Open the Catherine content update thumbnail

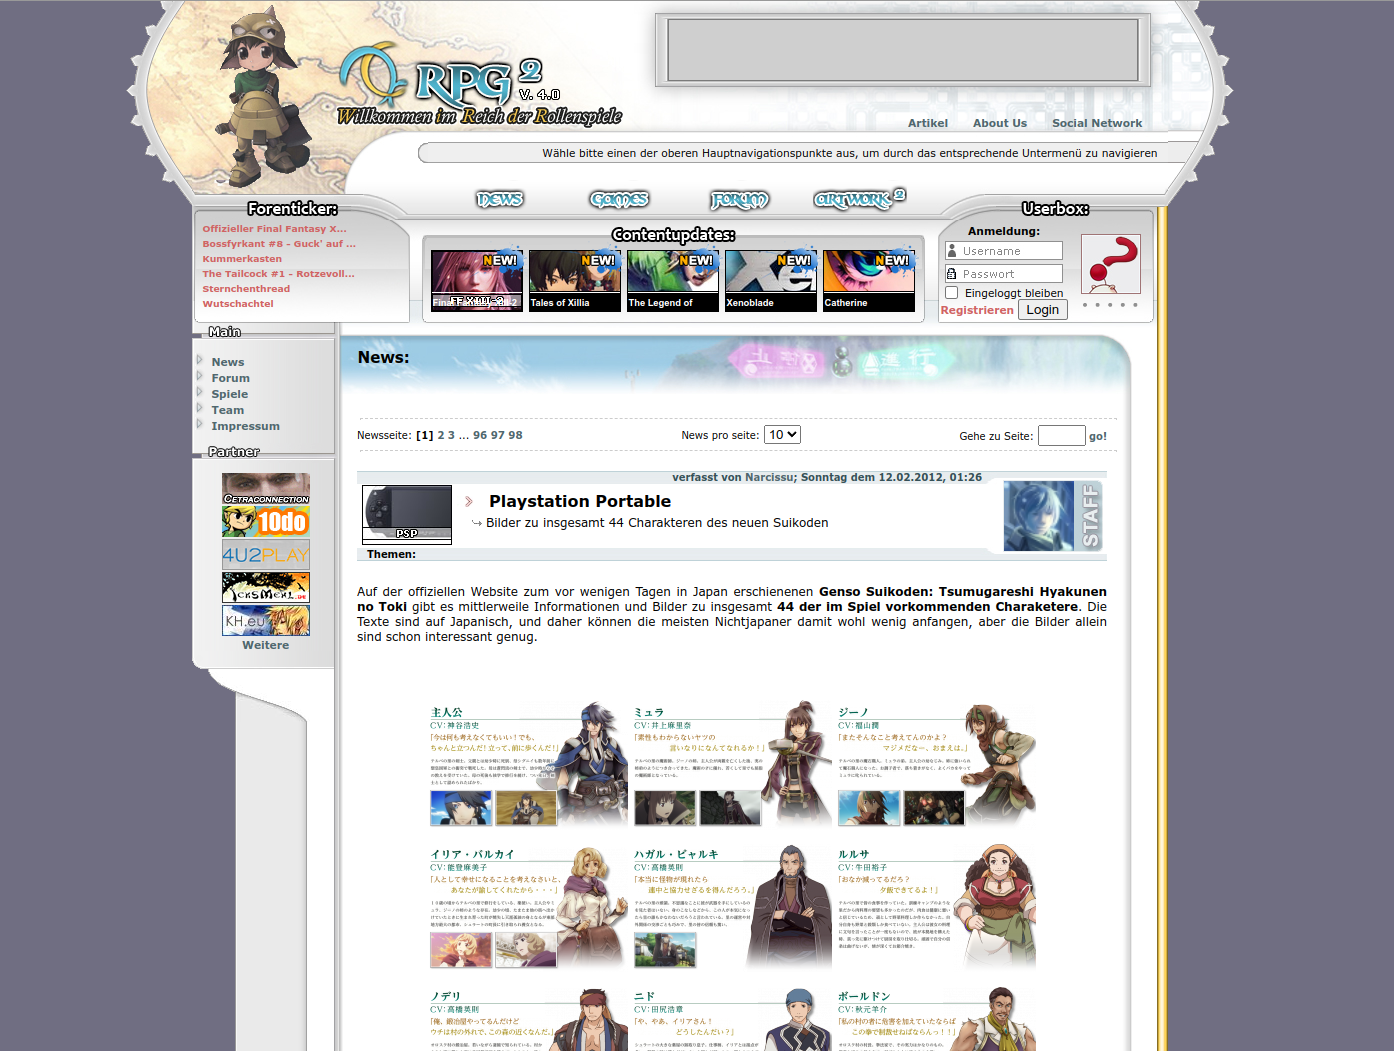(x=869, y=281)
